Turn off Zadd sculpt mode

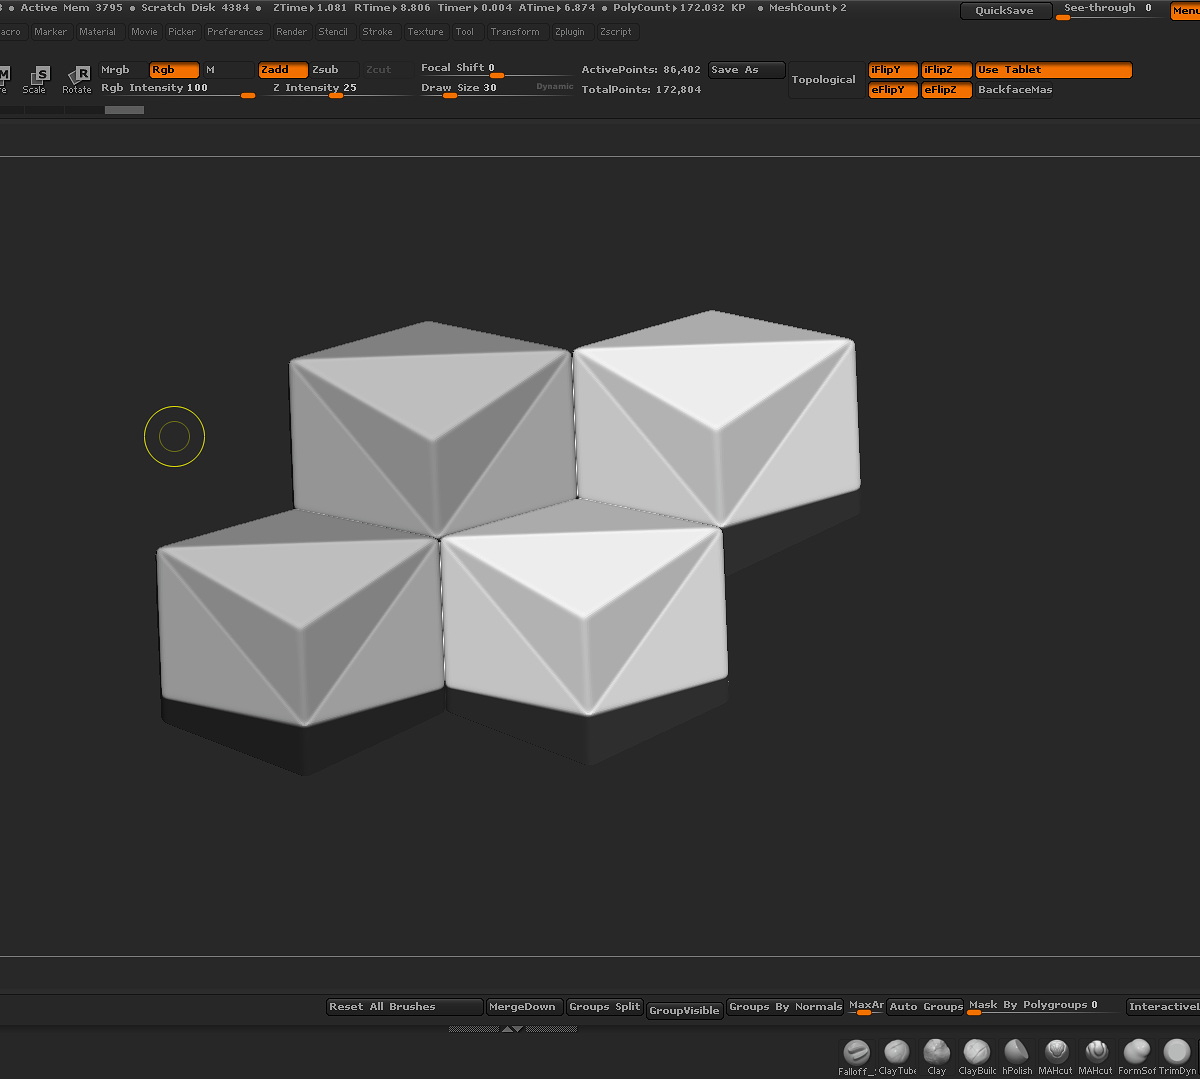pos(283,70)
